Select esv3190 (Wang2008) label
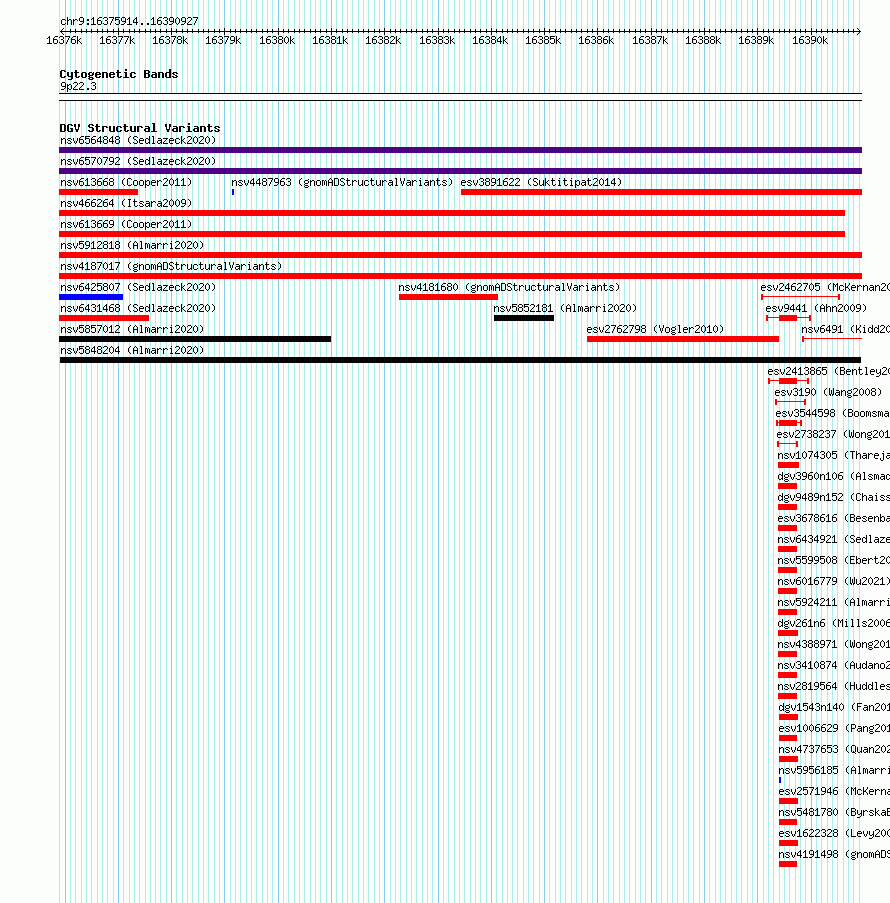 pyautogui.click(x=828, y=393)
